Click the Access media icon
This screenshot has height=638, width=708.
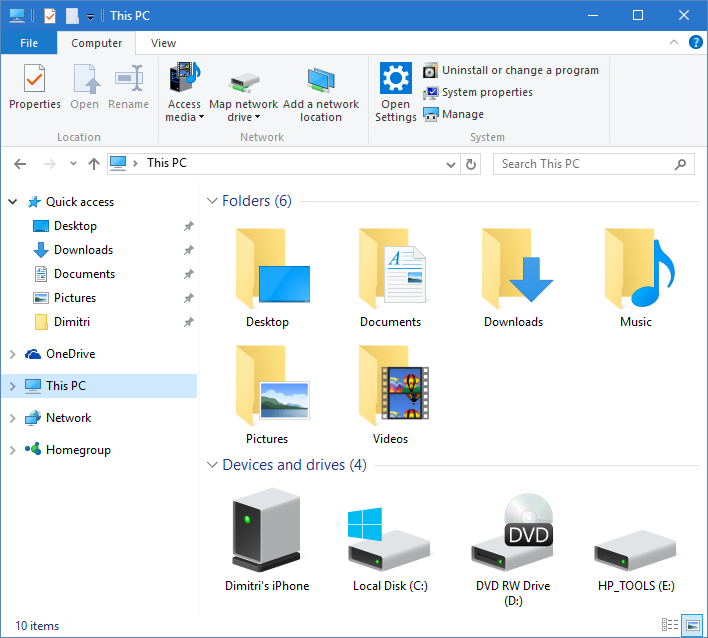pyautogui.click(x=185, y=78)
